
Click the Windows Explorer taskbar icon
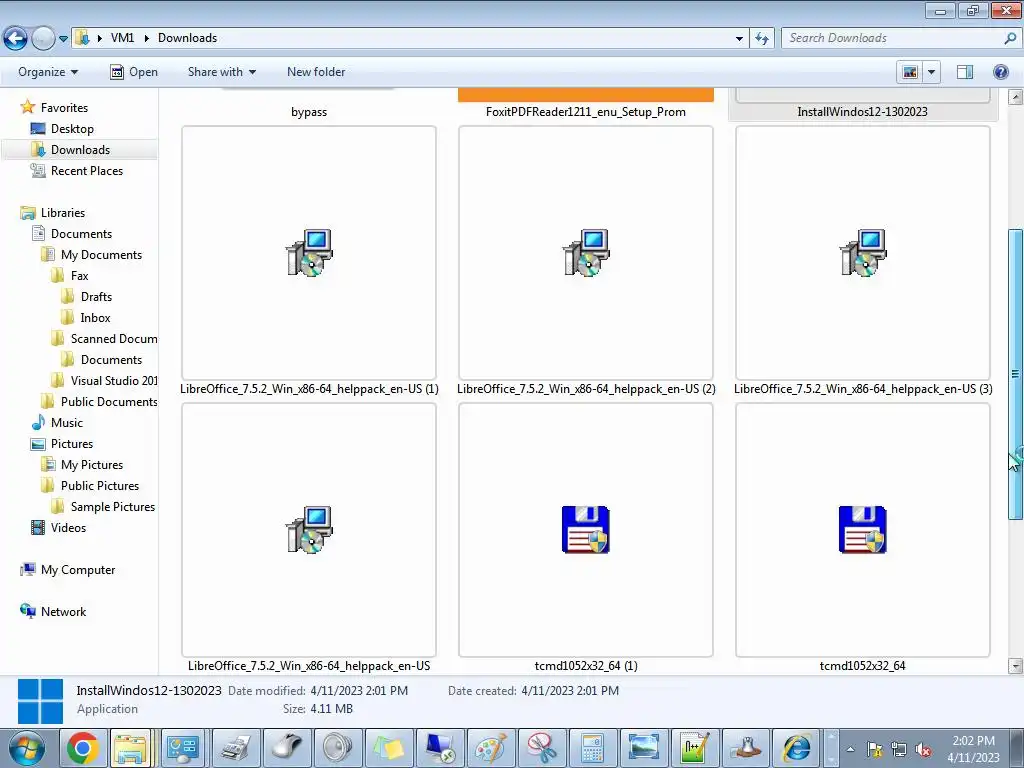[130, 748]
